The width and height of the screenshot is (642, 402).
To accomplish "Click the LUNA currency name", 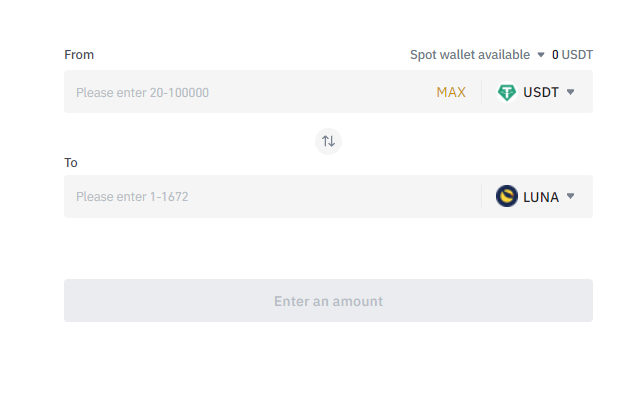I will [540, 197].
